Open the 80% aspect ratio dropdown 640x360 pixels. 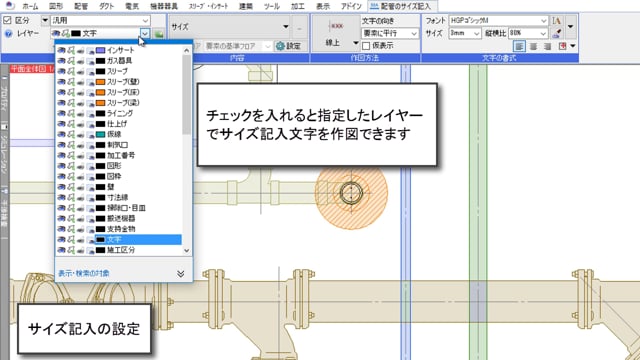click(x=528, y=33)
